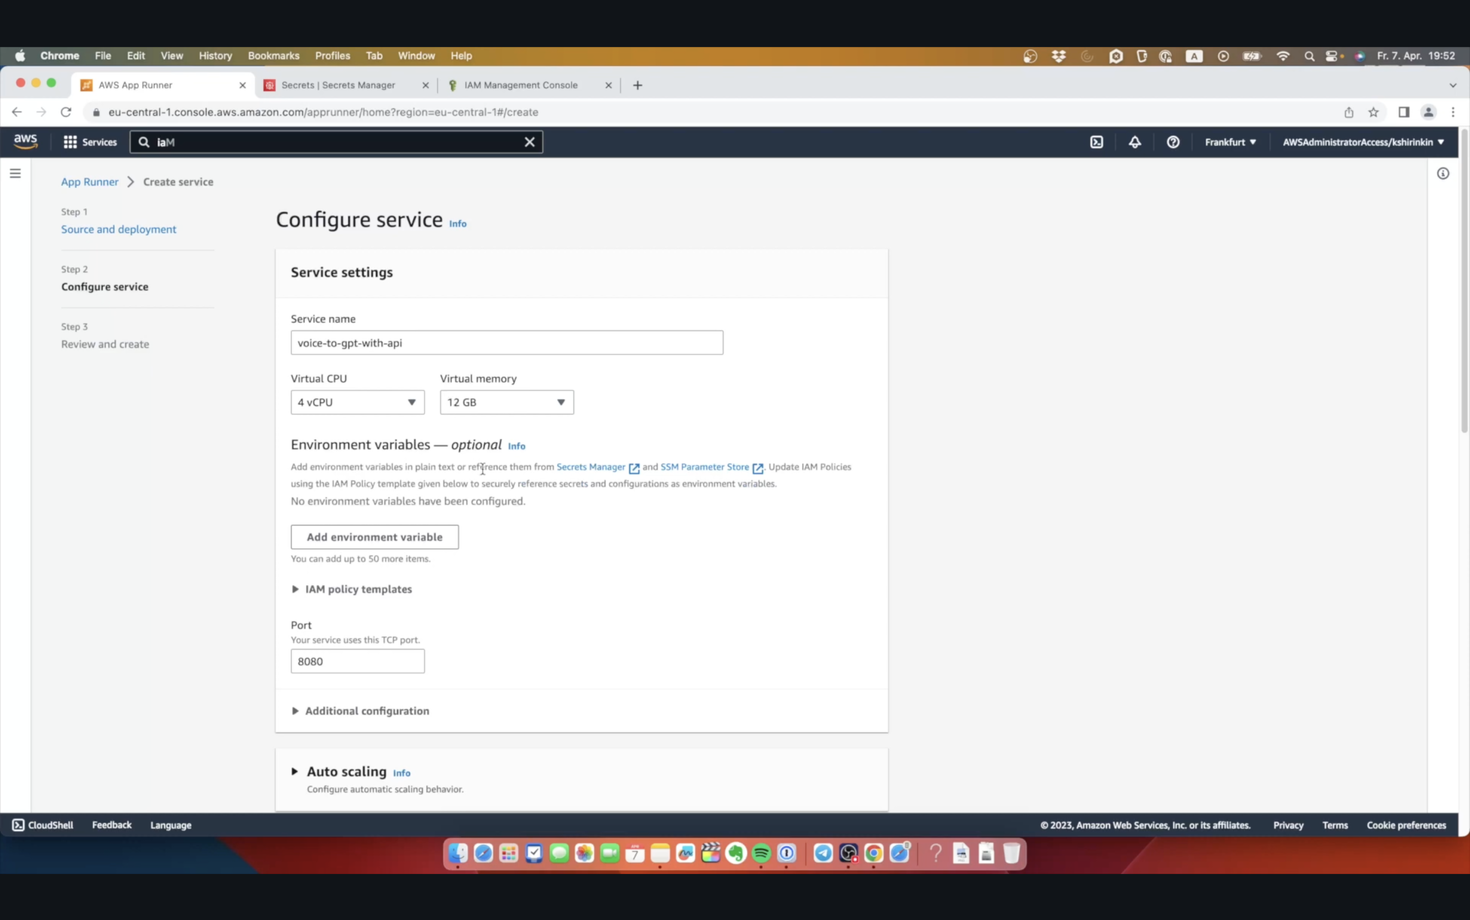
Task: Return to Source and deployment step
Action: coord(118,229)
